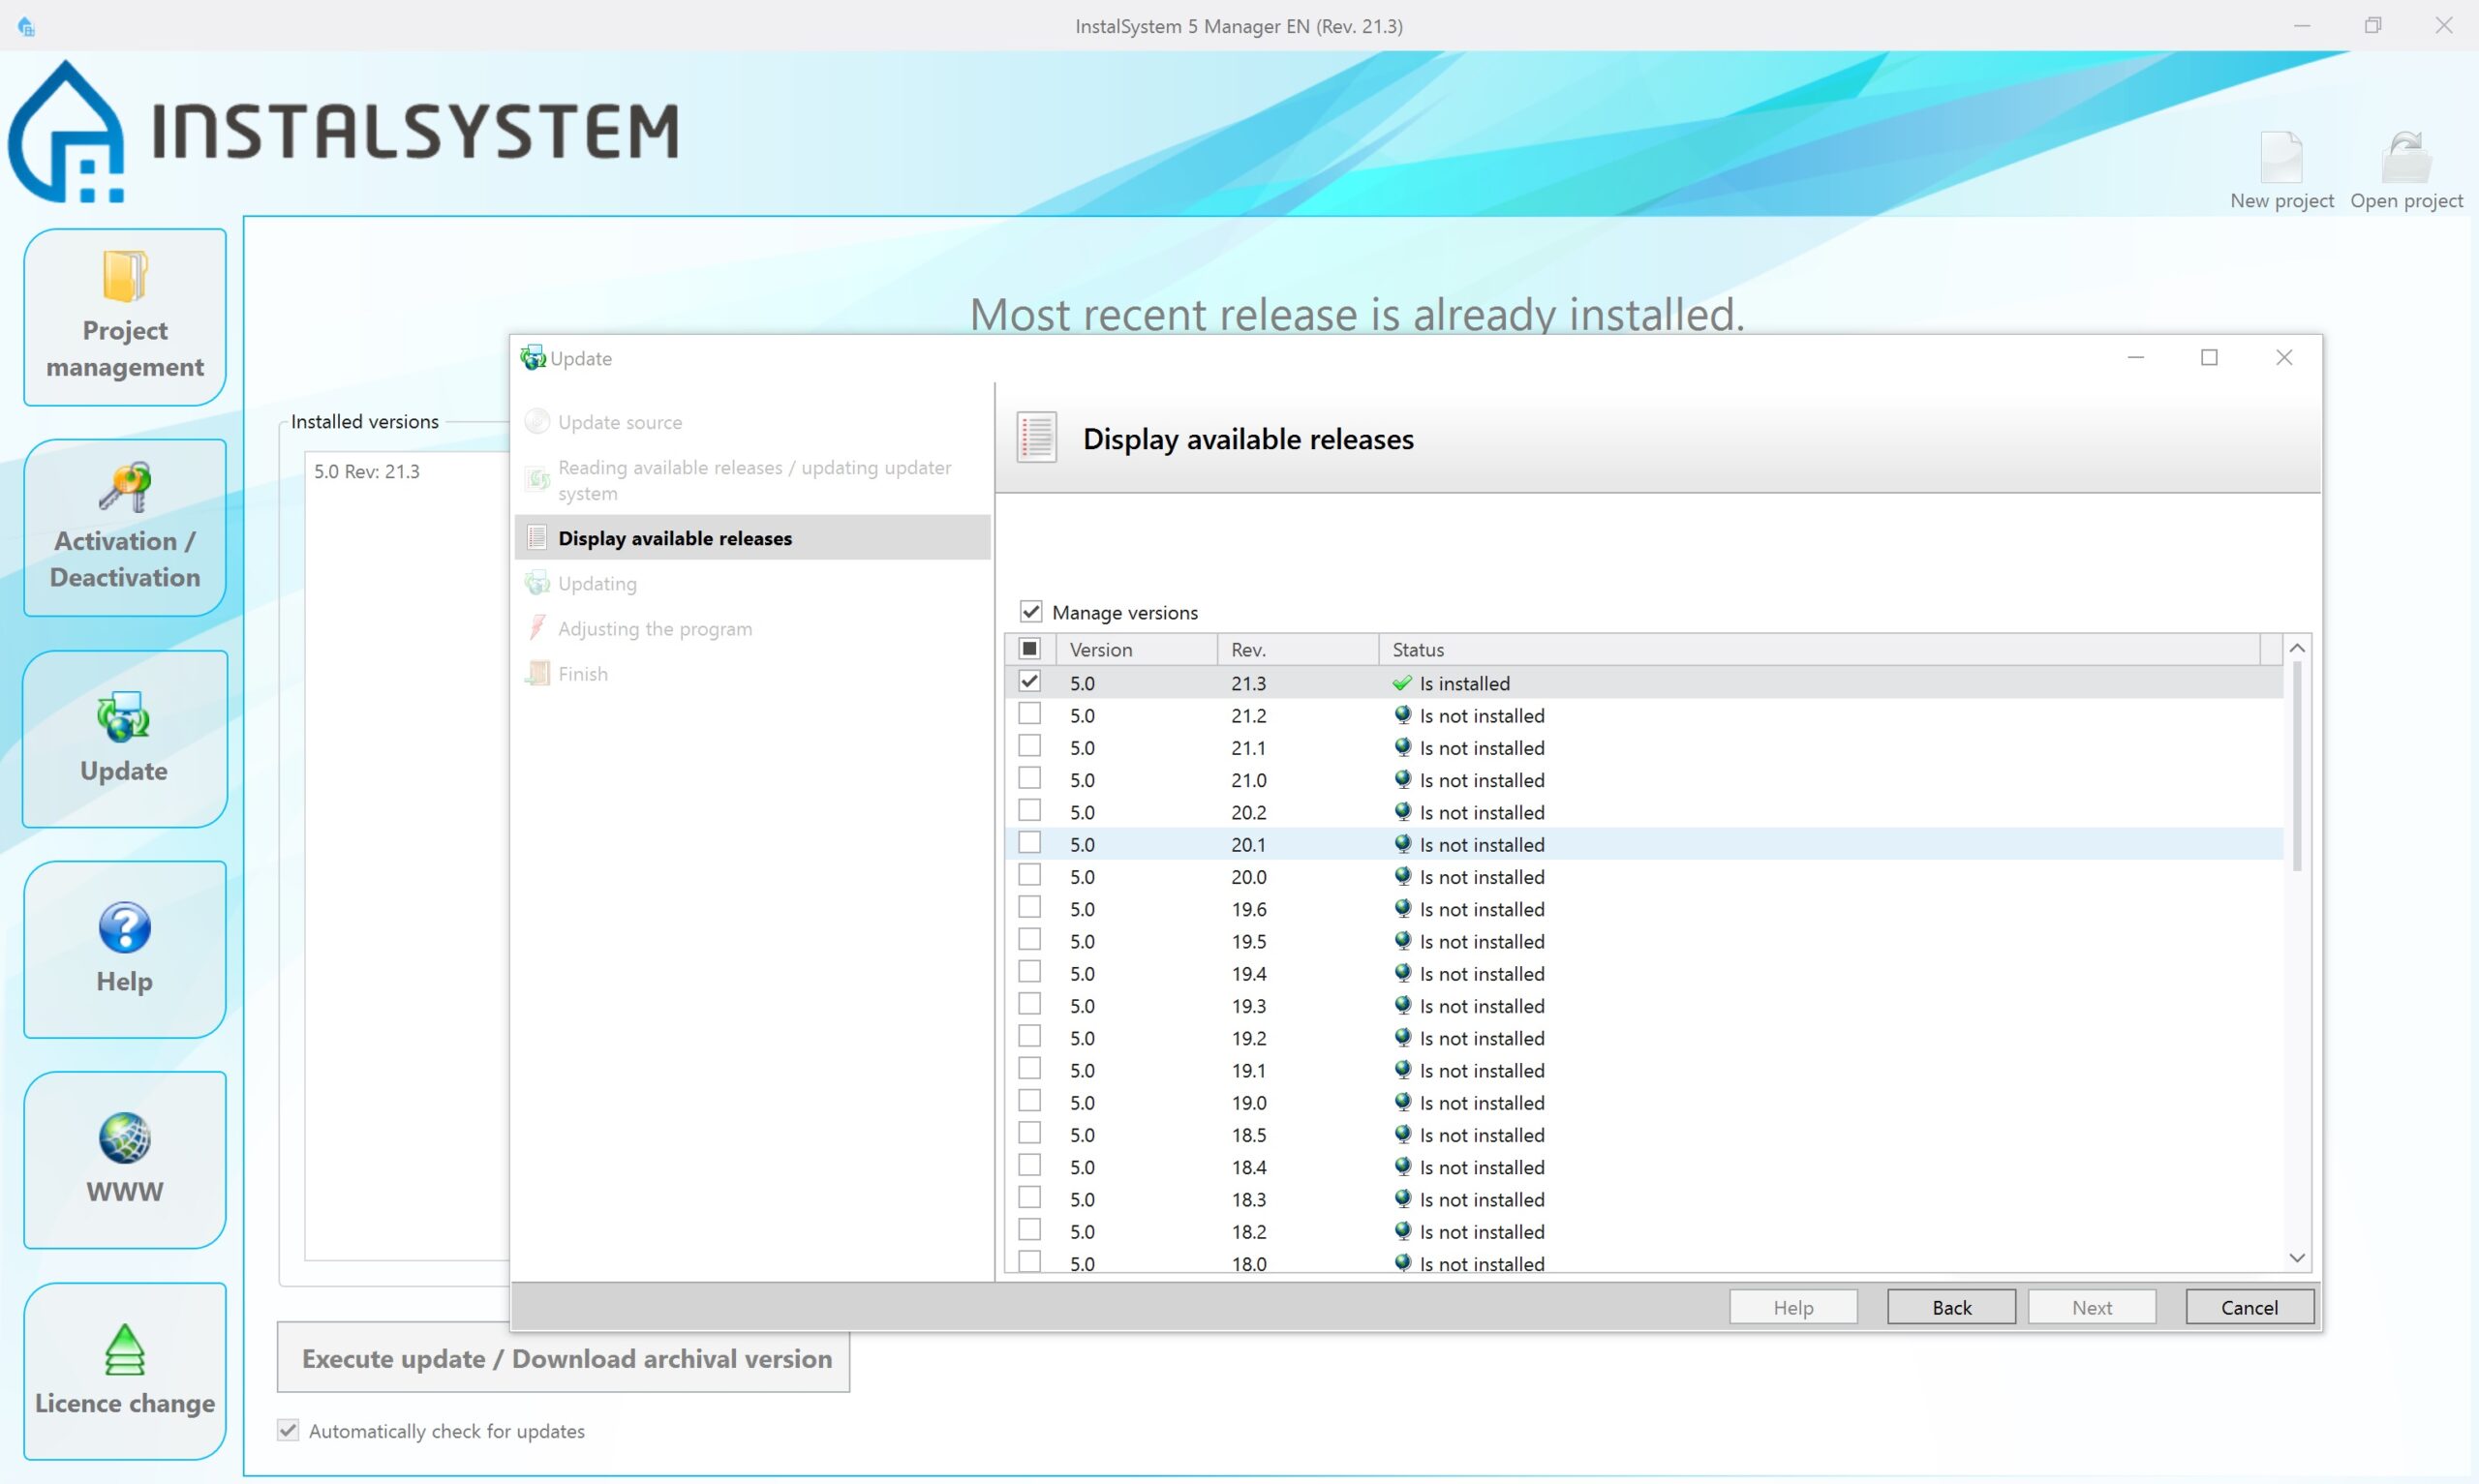Viewport: 2479px width, 1484px height.
Task: Check the 18.3 release checkbox
Action: [x=1029, y=1197]
